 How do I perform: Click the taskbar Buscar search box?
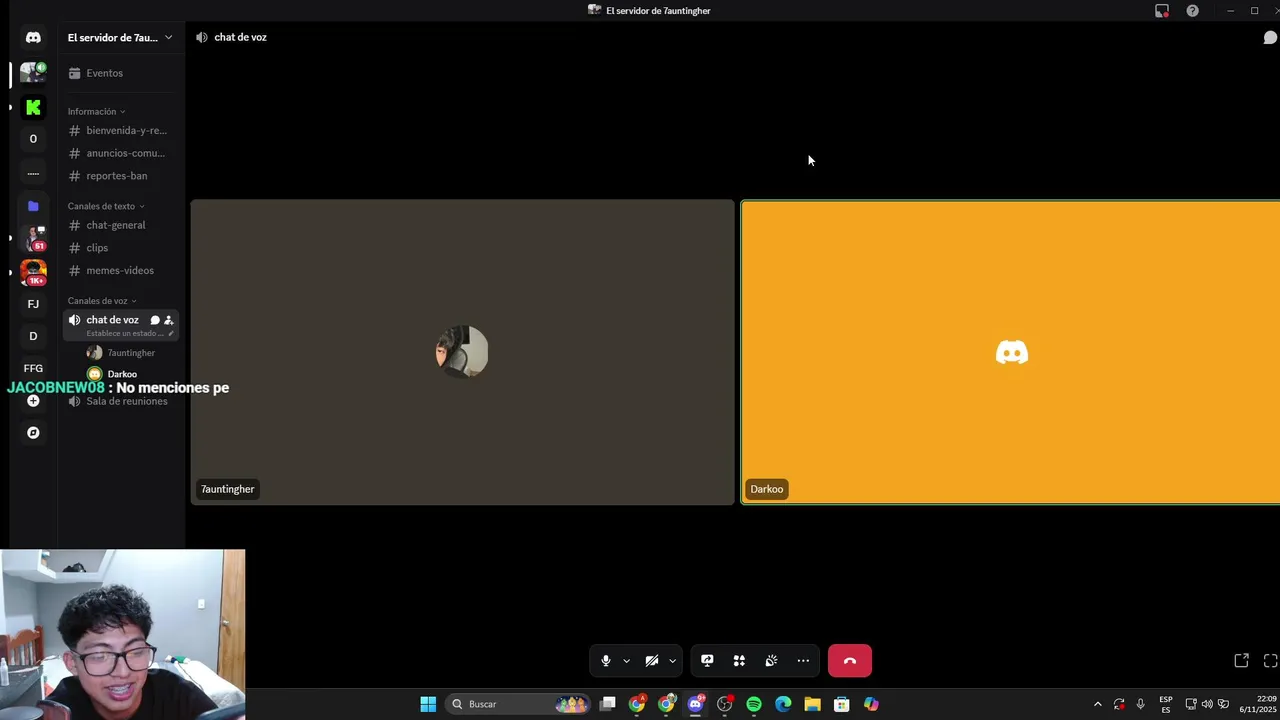(x=517, y=704)
